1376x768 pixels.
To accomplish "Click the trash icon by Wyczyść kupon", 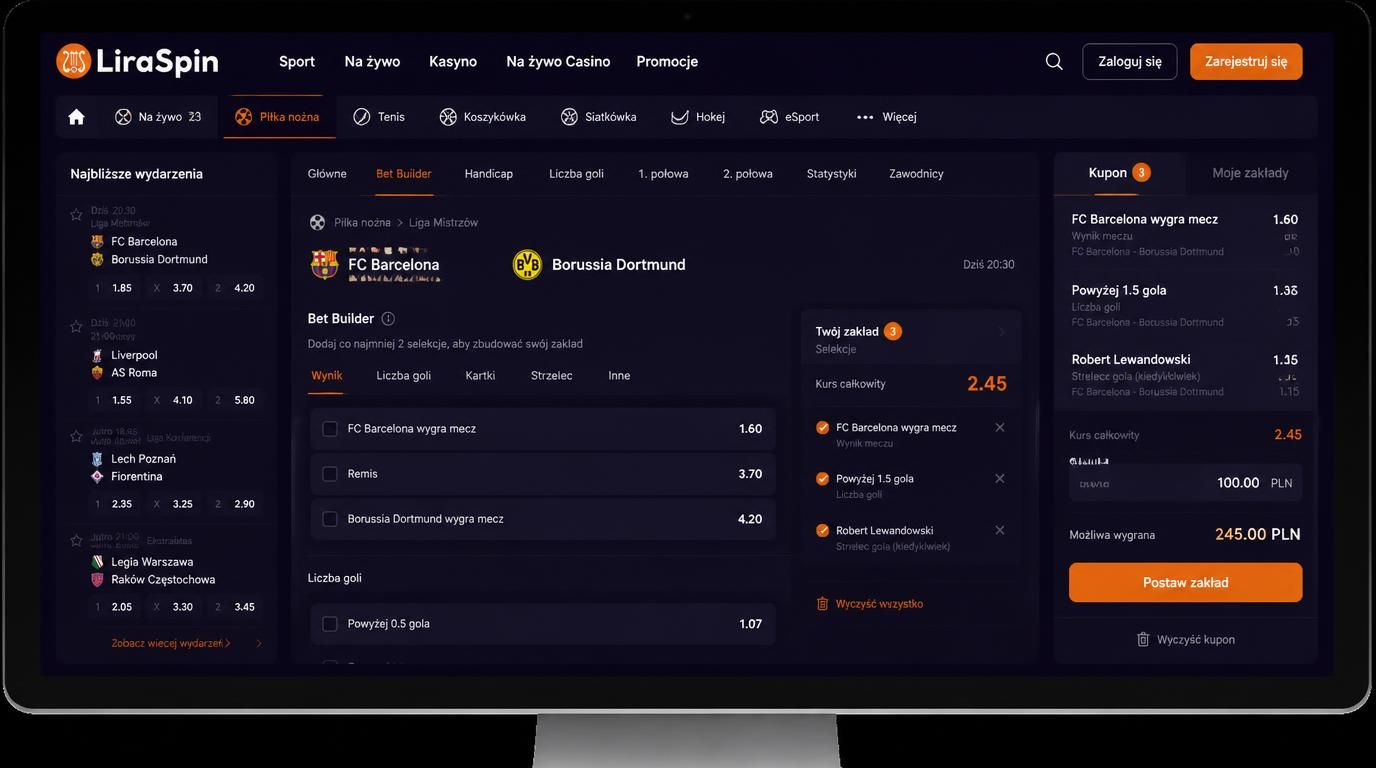I will [1143, 639].
